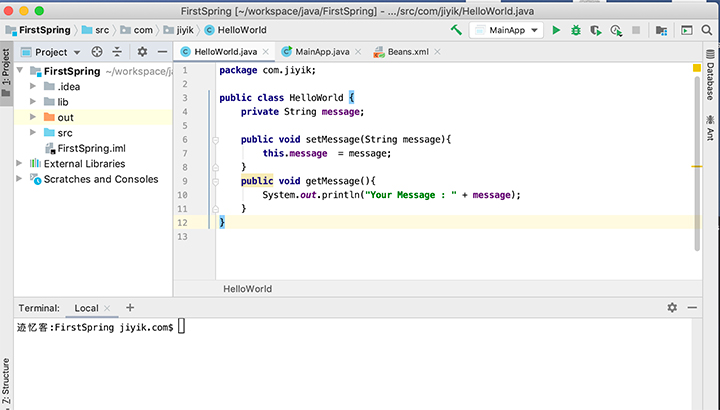Open Terminal panel gear settings

(672, 308)
